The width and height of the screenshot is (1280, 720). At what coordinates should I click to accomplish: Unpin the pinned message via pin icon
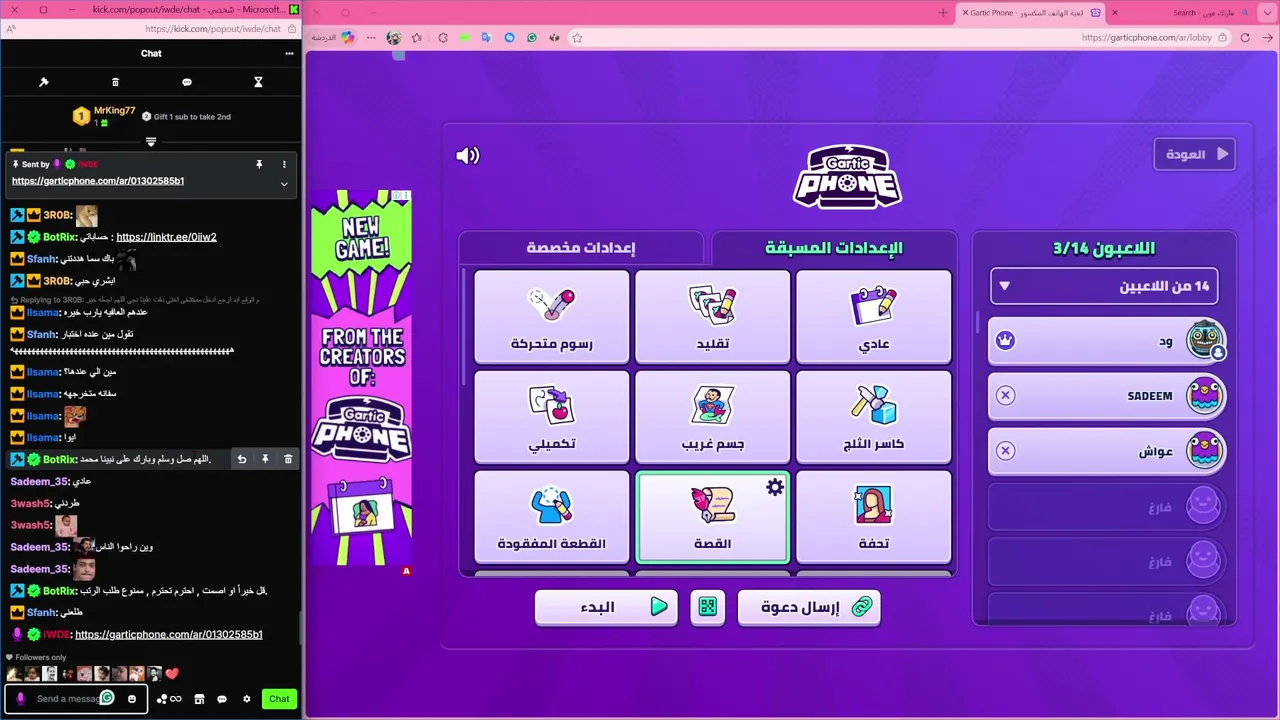coord(259,164)
